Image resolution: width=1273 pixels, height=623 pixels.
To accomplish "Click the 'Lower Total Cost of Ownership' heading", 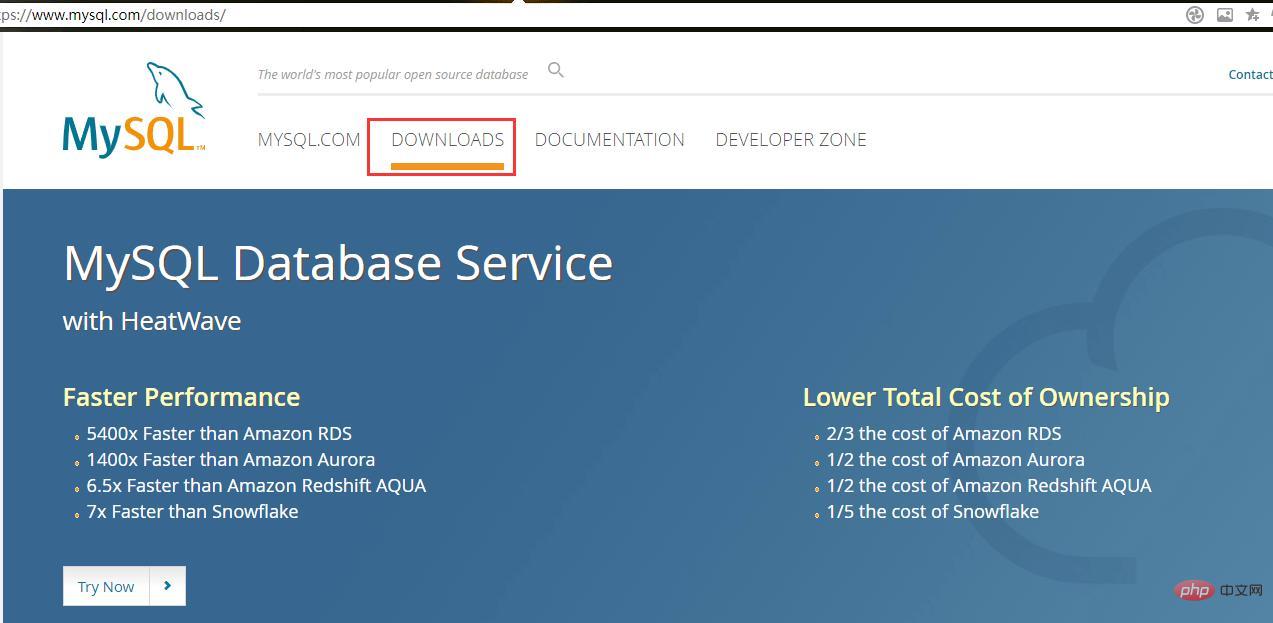I will tap(986, 396).
